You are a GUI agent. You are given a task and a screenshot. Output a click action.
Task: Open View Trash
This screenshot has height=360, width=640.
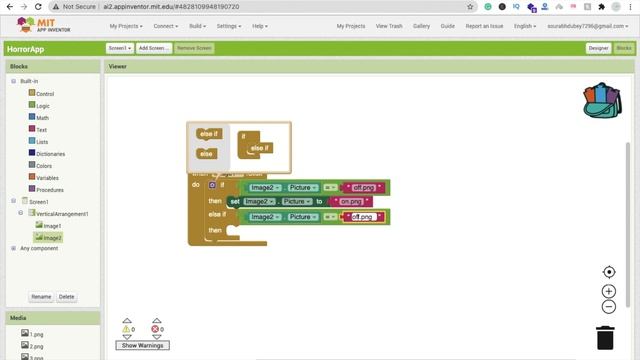[x=389, y=26]
